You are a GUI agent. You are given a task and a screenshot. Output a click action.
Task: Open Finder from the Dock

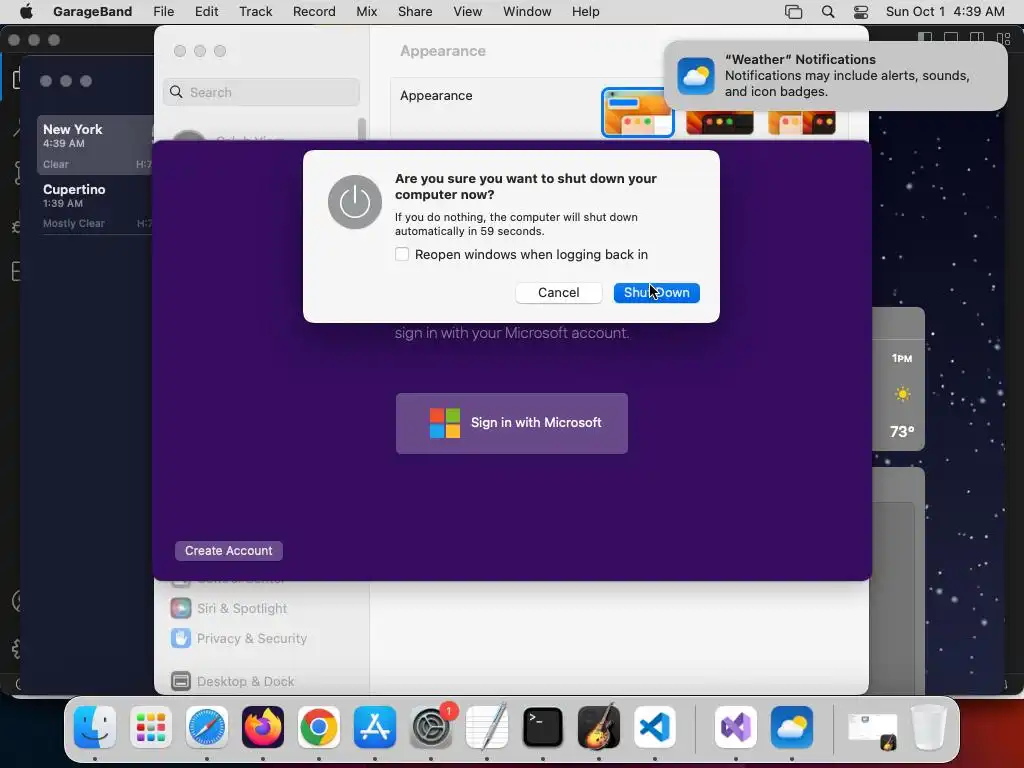pos(95,727)
